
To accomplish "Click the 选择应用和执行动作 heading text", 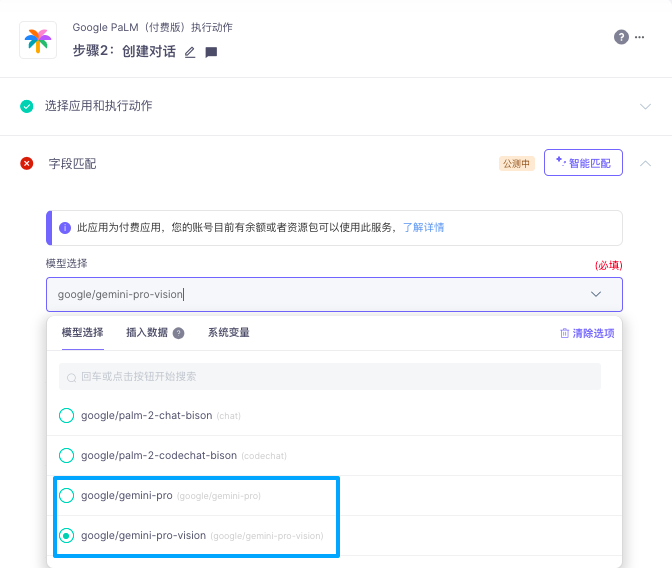I will pos(99,106).
